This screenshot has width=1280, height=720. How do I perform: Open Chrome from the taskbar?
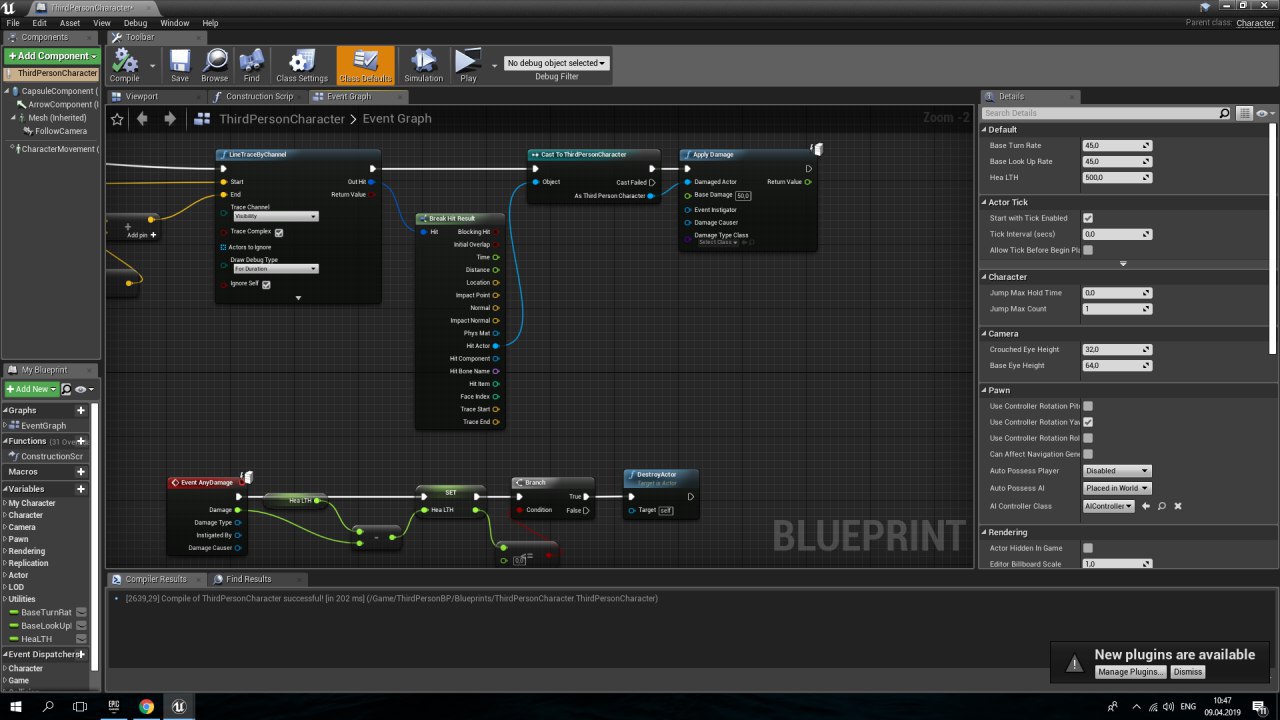click(146, 706)
